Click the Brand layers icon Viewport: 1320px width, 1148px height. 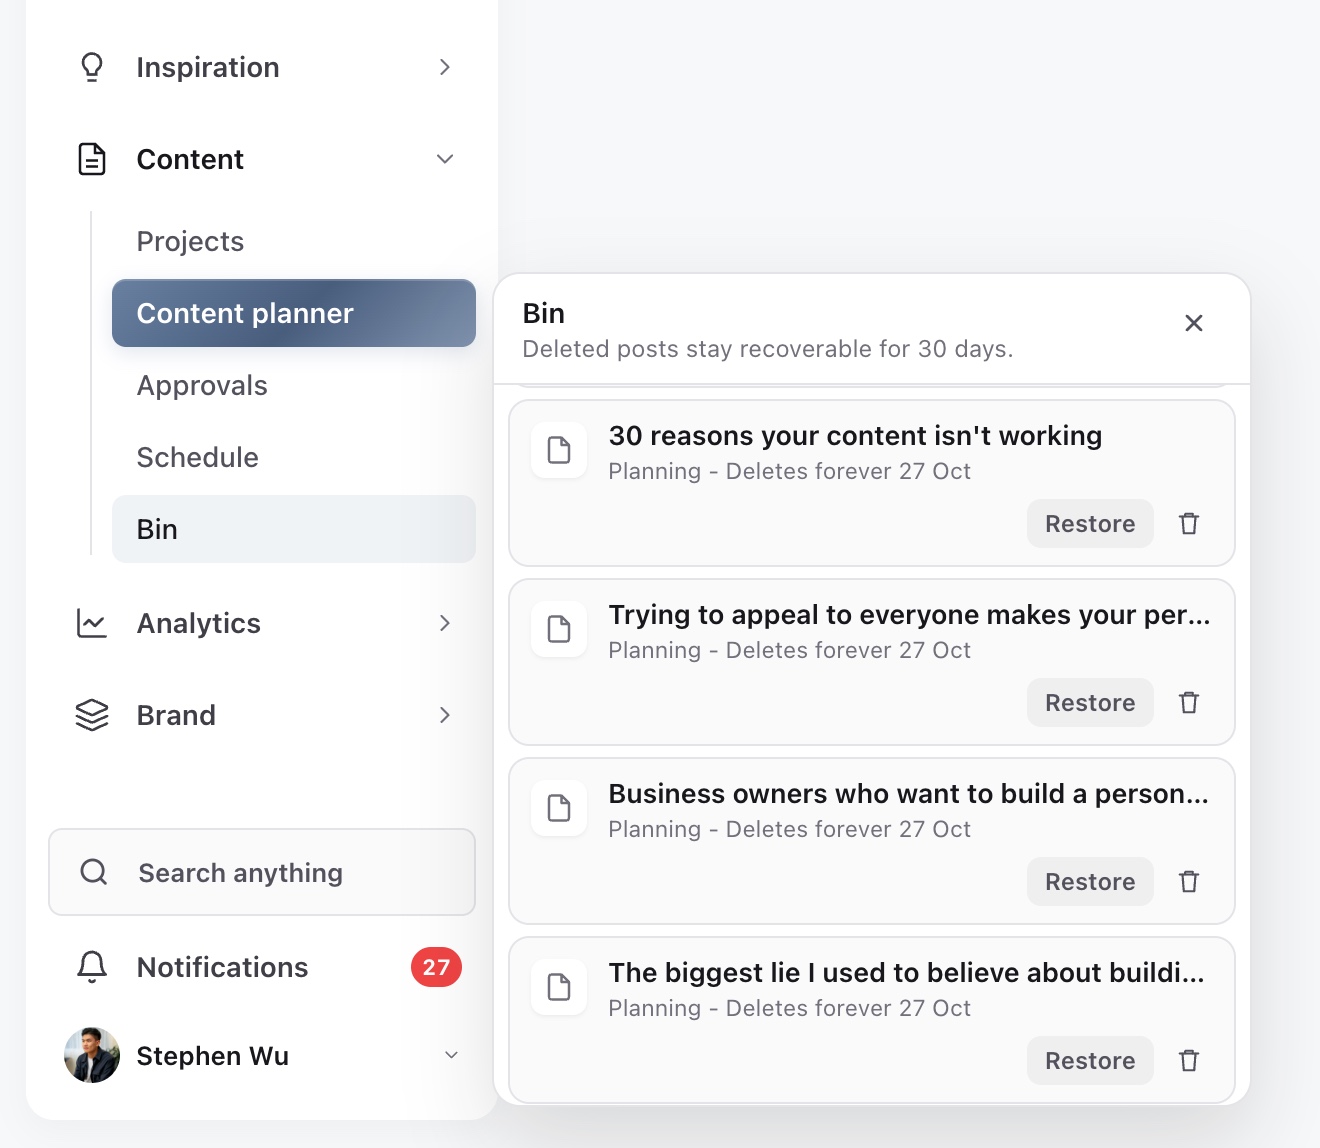pos(92,715)
